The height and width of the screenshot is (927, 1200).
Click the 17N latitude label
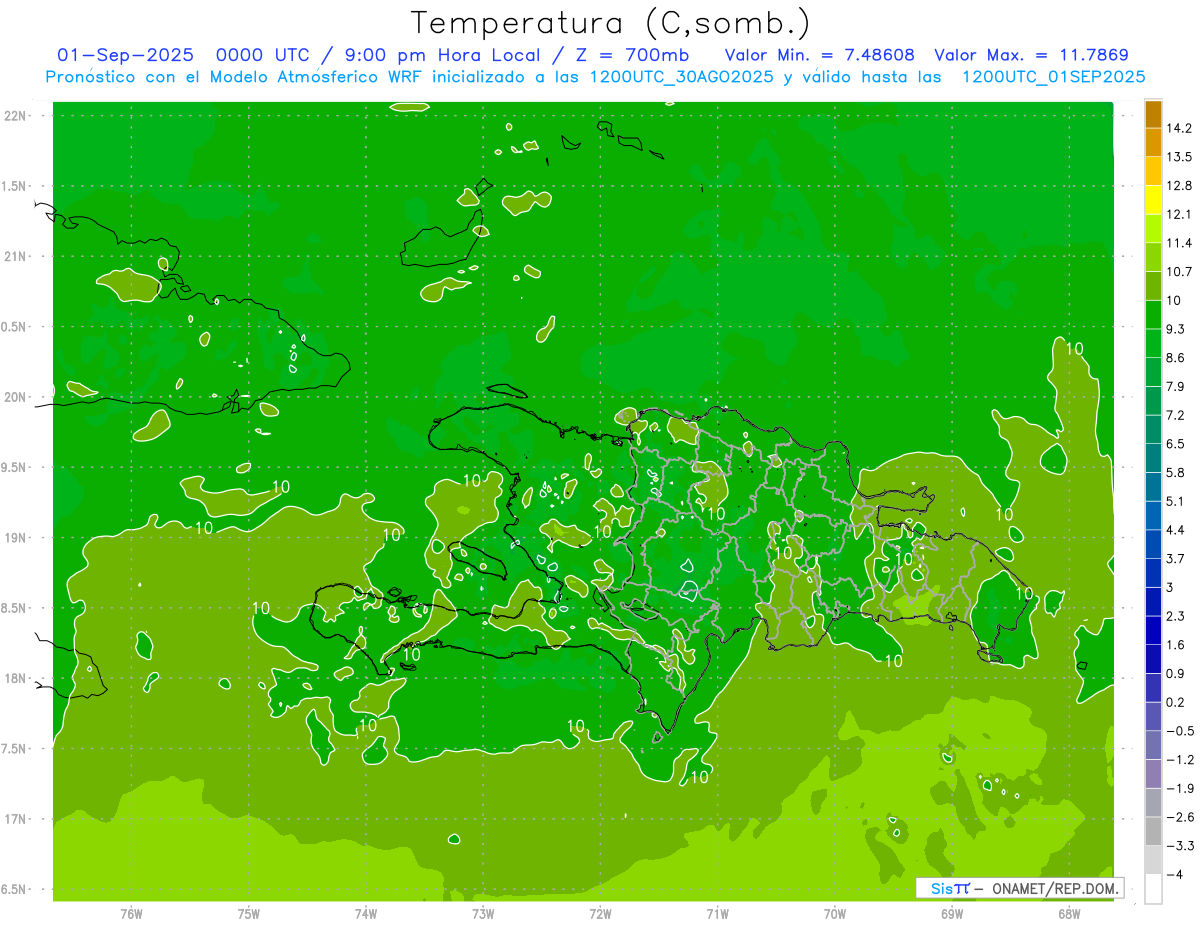point(17,819)
